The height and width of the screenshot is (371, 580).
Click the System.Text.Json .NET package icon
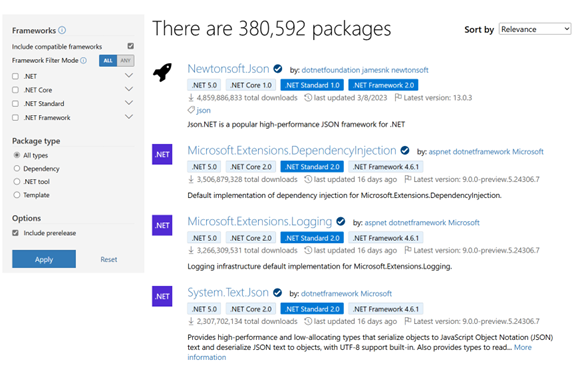(162, 296)
